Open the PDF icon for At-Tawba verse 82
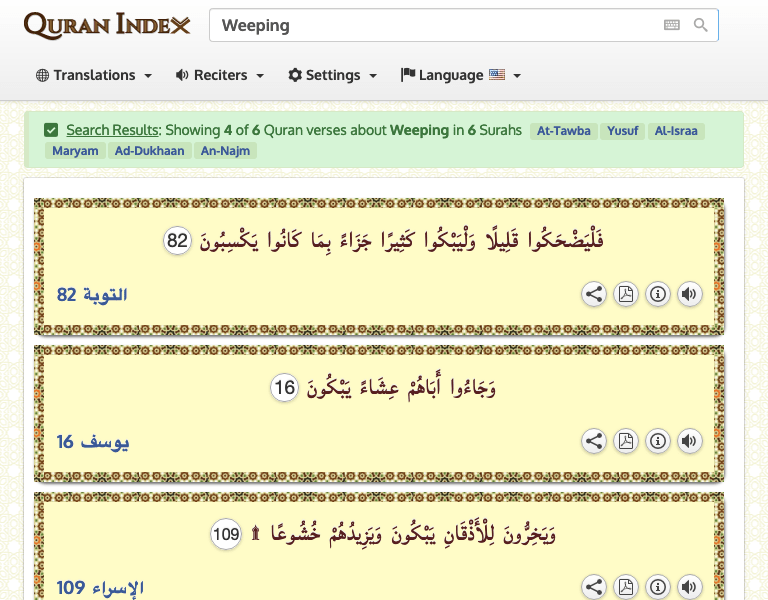The width and height of the screenshot is (768, 600). (626, 294)
